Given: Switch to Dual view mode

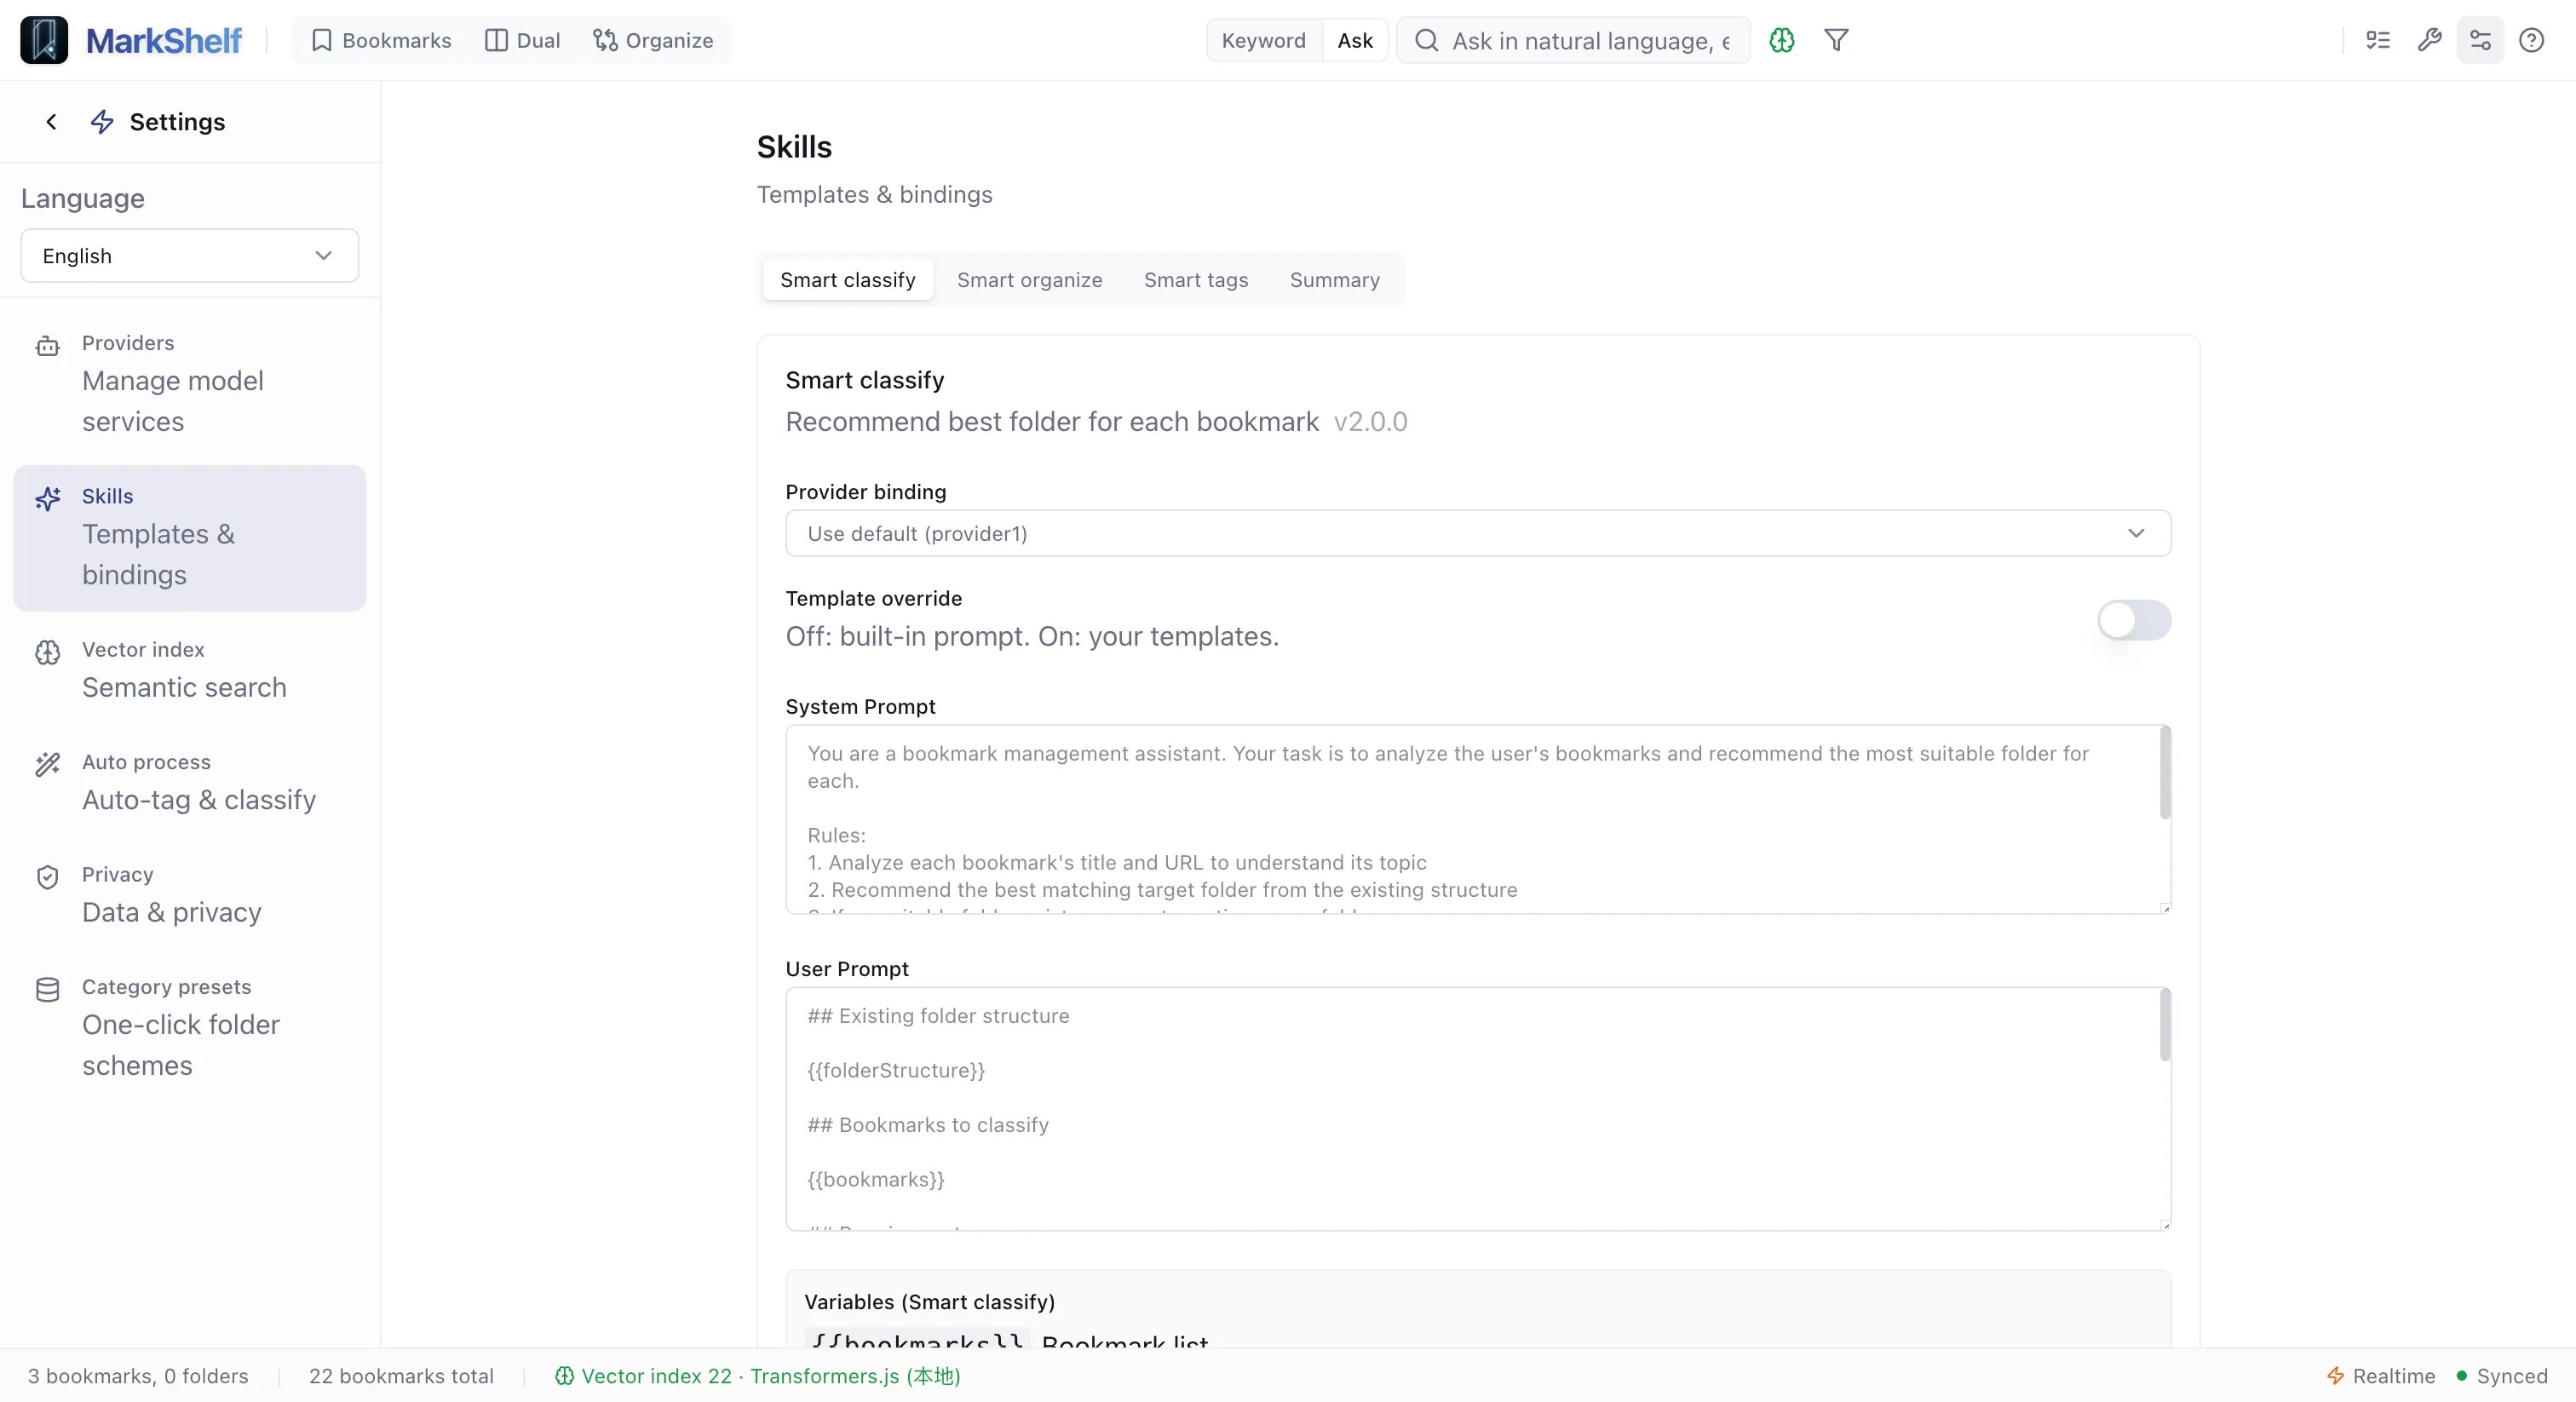Looking at the screenshot, I should point(521,40).
